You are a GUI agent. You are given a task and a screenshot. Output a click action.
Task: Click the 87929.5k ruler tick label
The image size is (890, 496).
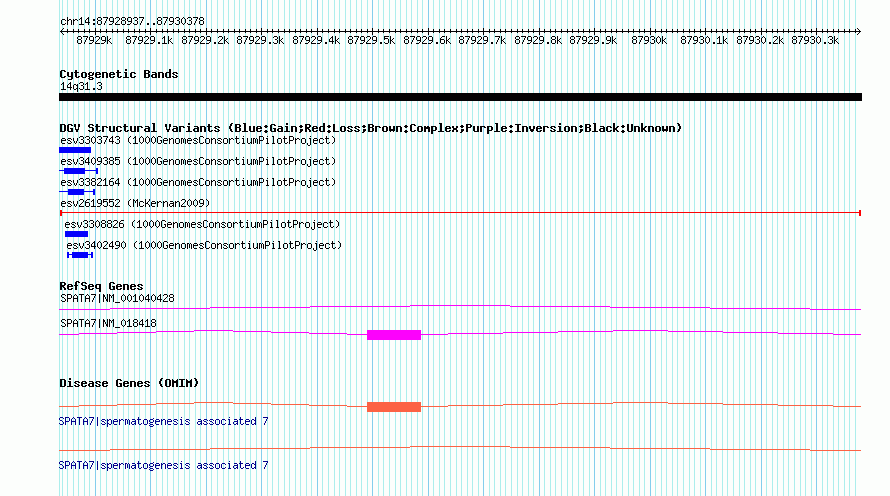371,40
